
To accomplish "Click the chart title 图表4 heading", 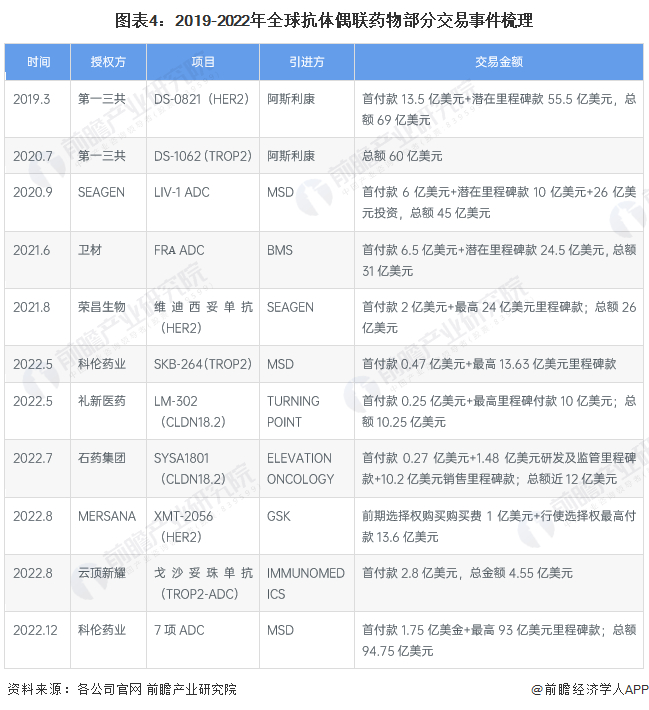I will pos(324,20).
